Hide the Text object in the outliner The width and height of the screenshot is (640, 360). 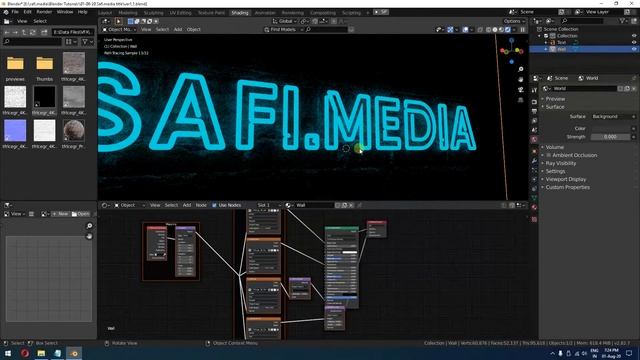point(634,42)
